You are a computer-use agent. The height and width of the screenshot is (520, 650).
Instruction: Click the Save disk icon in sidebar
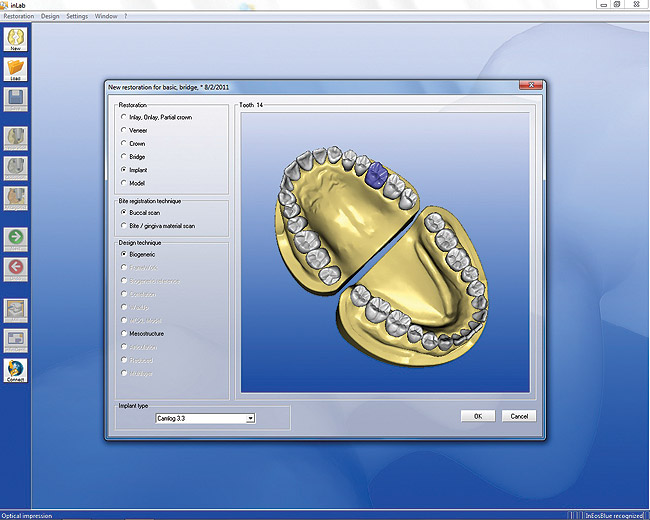17,98
